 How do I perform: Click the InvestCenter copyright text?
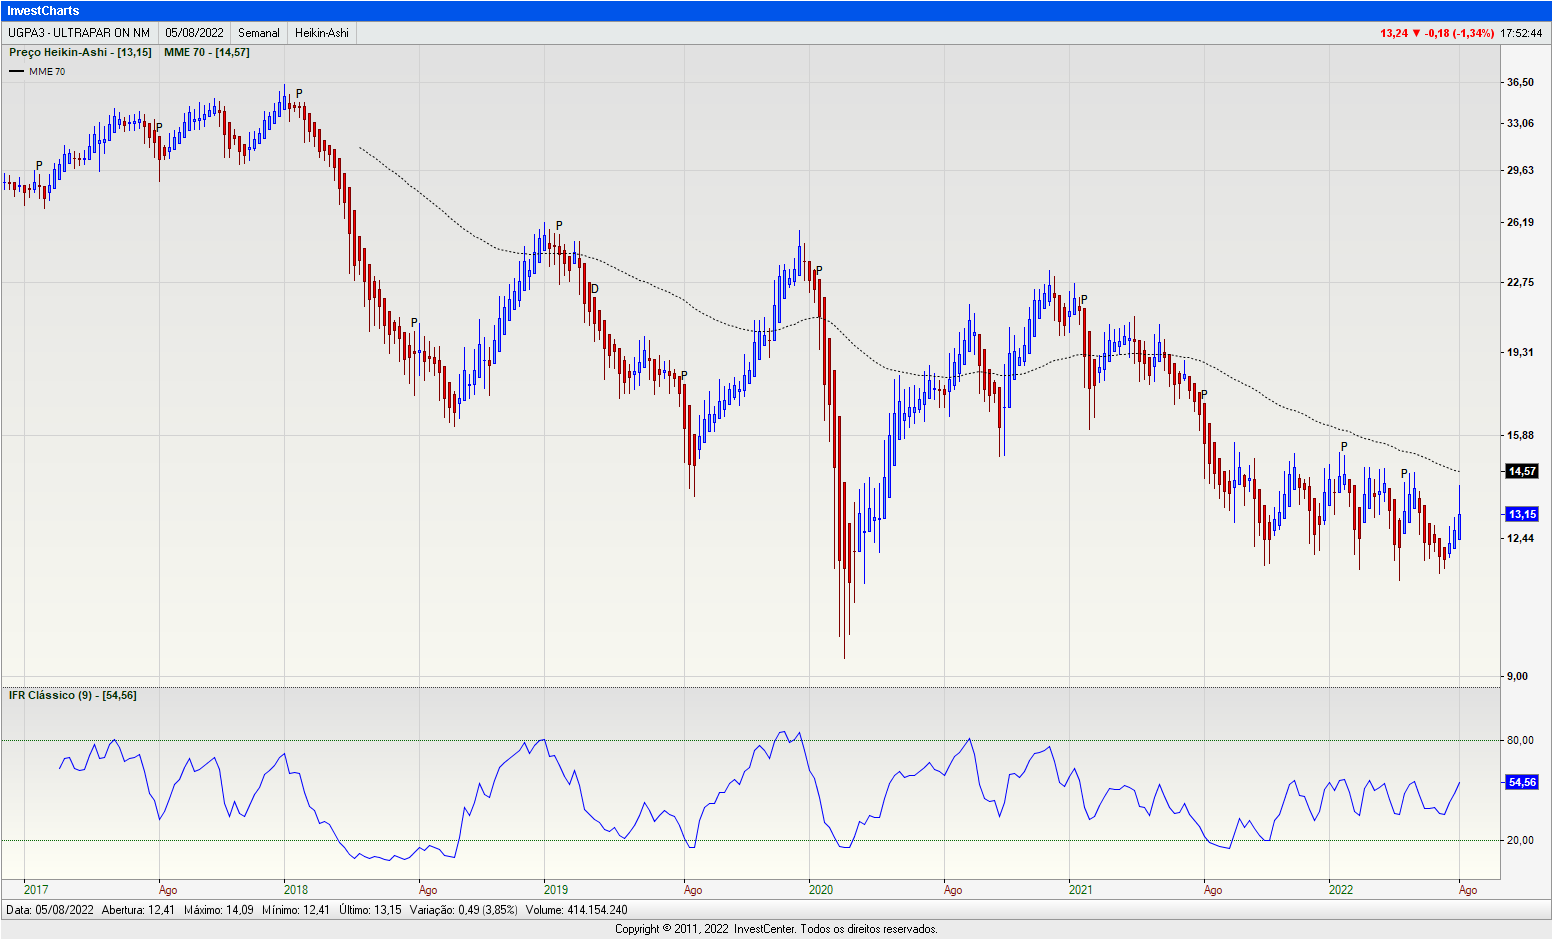click(x=776, y=929)
